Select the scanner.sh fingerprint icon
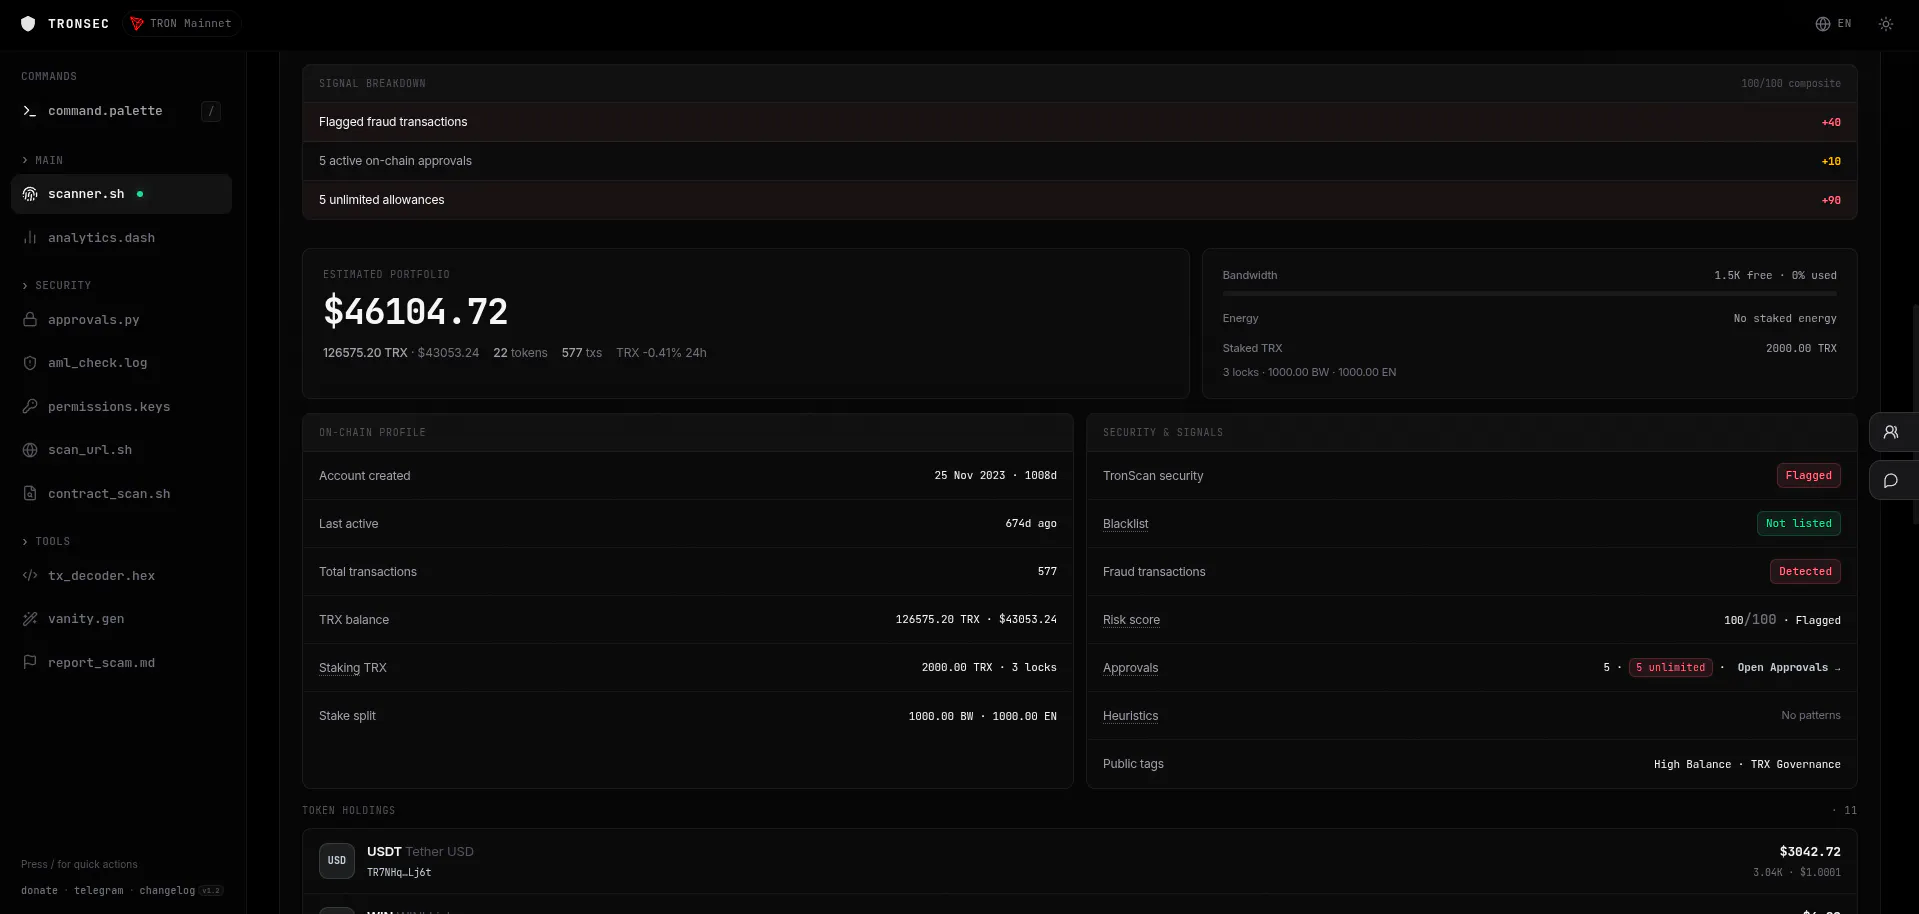Screen dimensions: 1919x914 point(30,194)
